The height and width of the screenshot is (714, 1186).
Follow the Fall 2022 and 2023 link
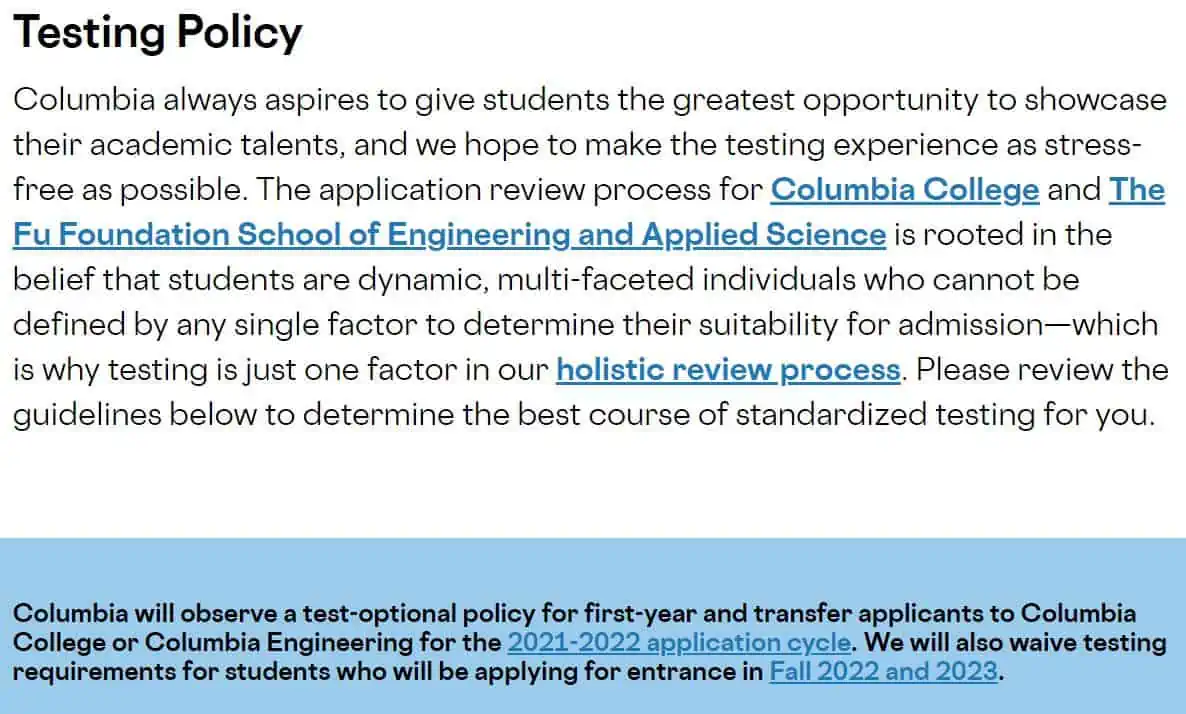pos(883,671)
